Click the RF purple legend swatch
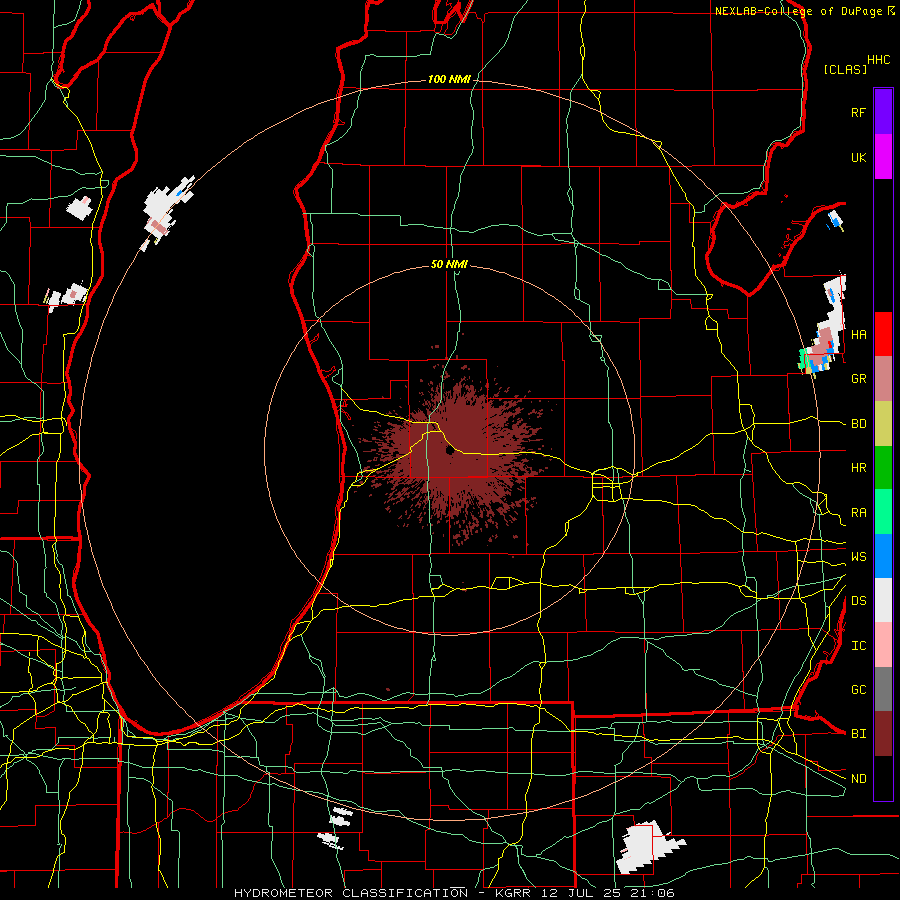The image size is (900, 900). [883, 112]
